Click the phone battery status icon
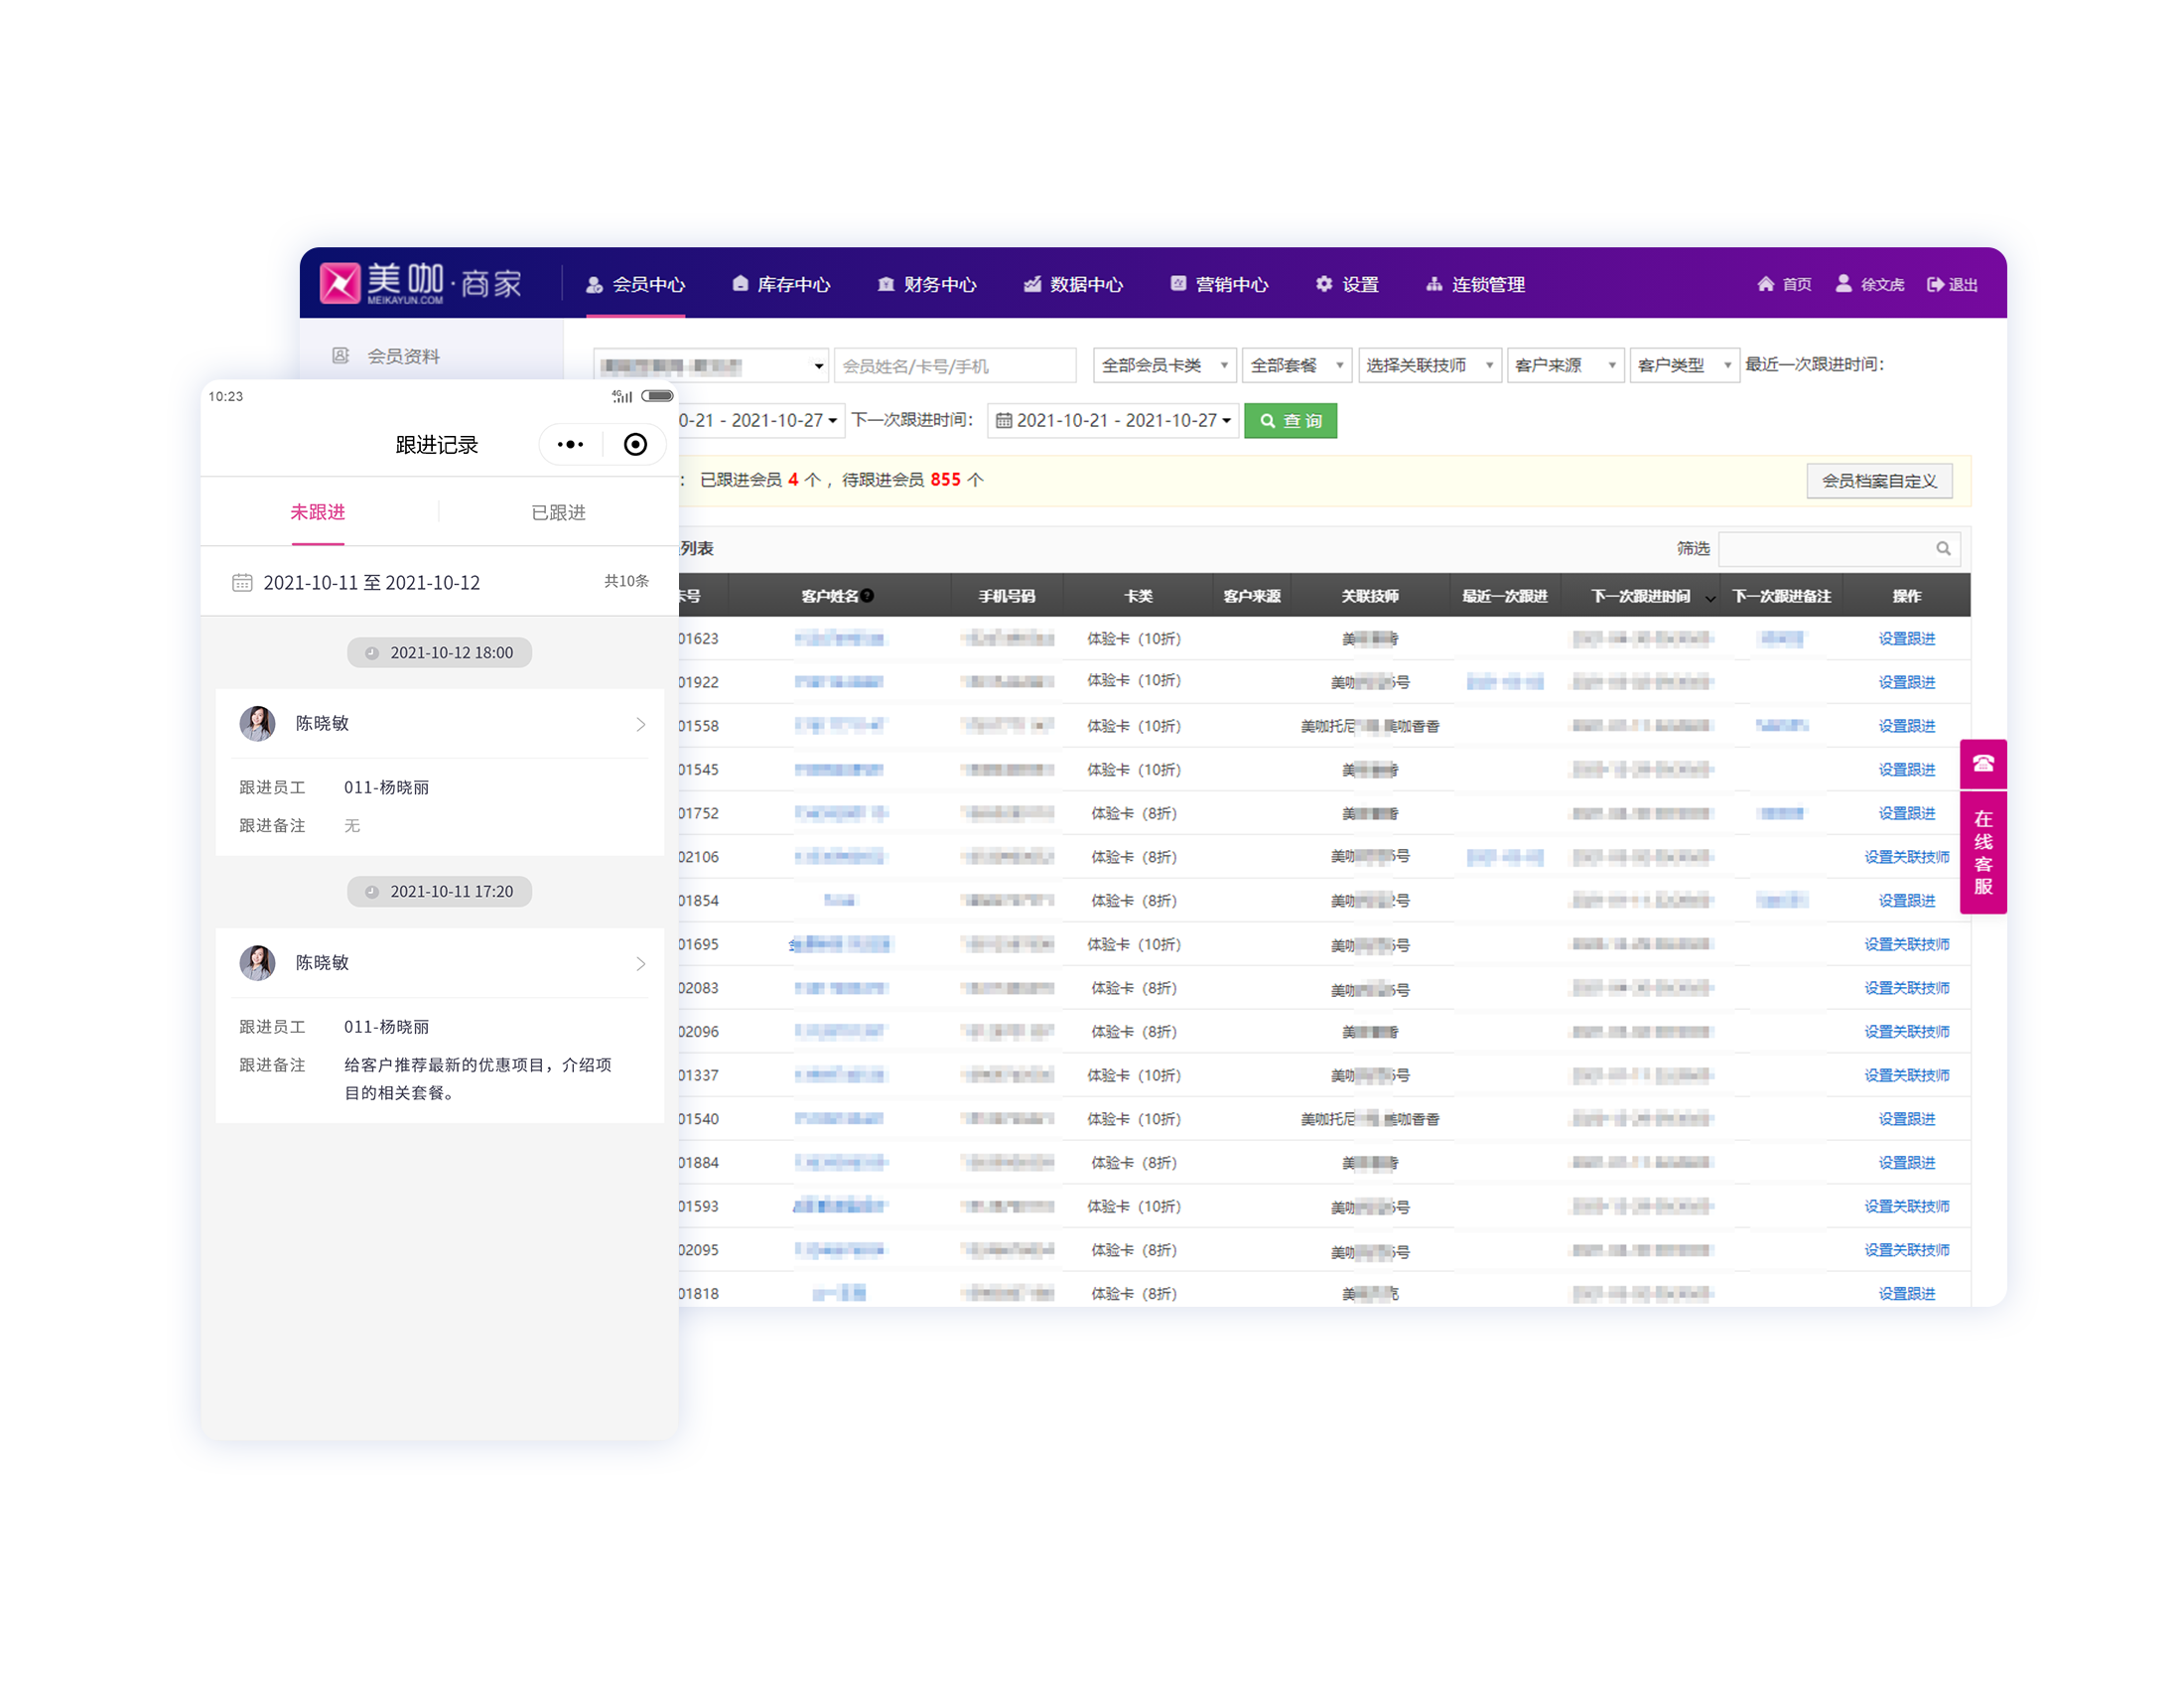This screenshot has height=1701, width=2184. (x=657, y=396)
